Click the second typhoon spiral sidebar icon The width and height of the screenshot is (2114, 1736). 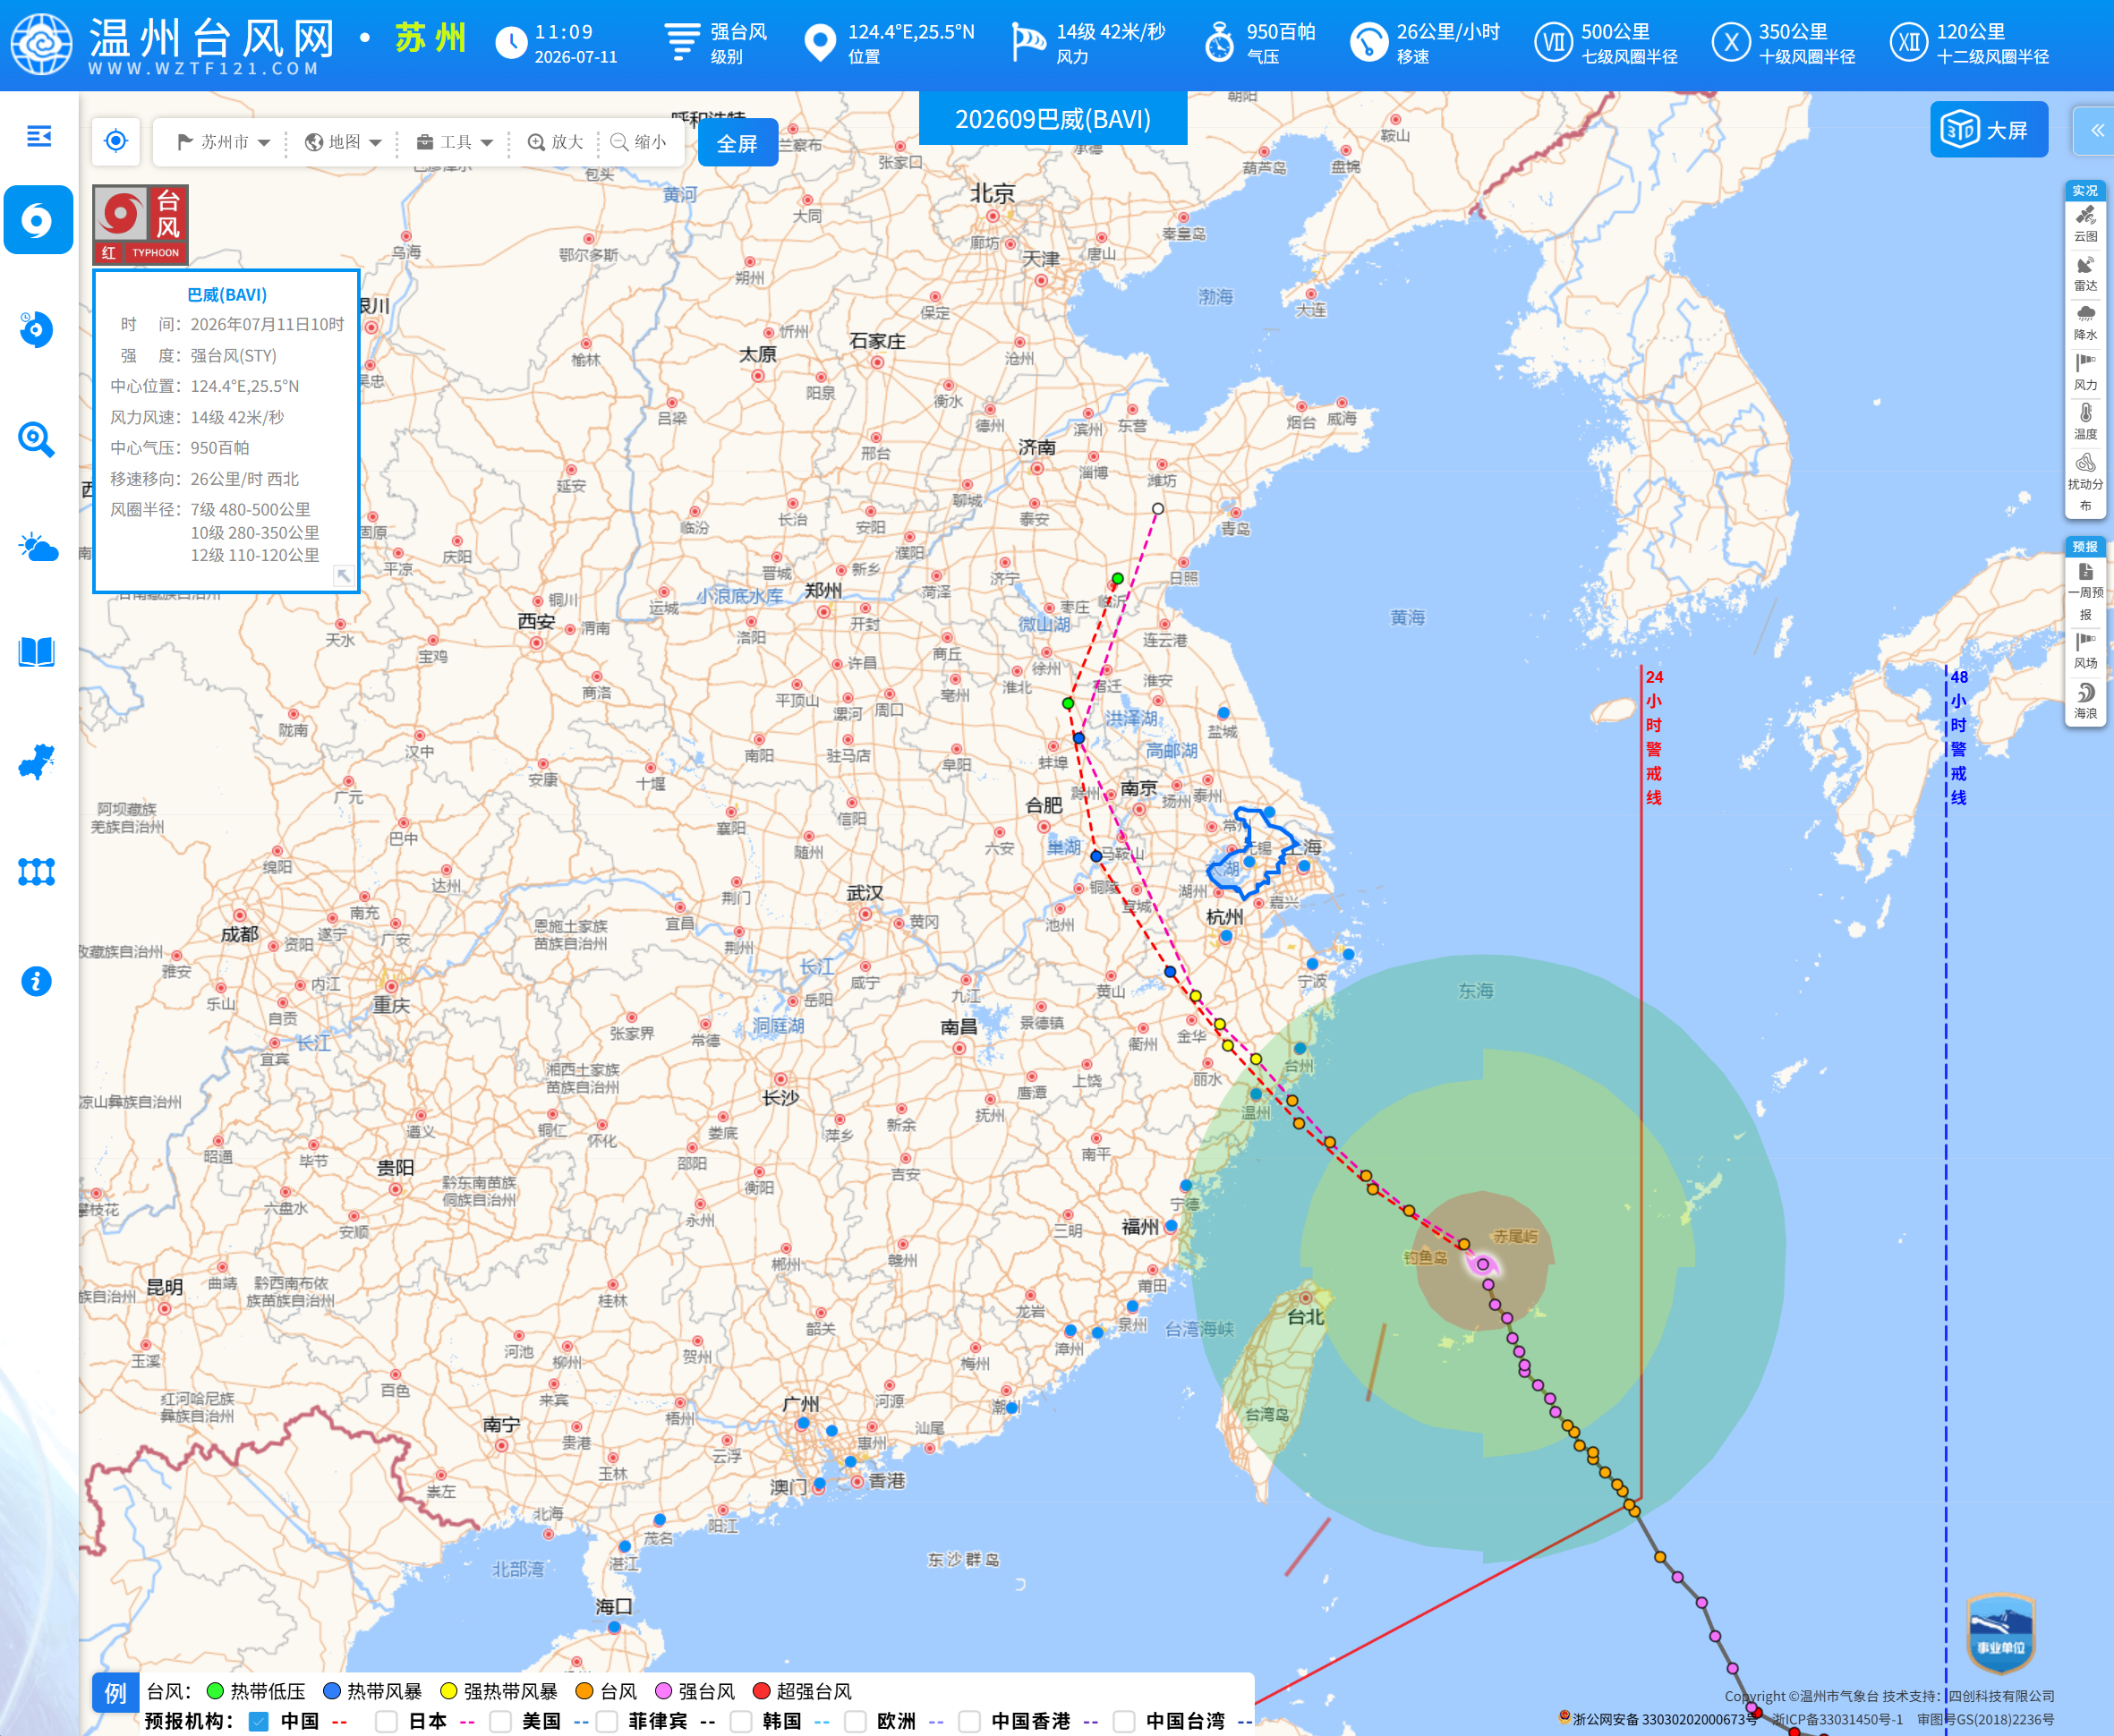pyautogui.click(x=36, y=329)
